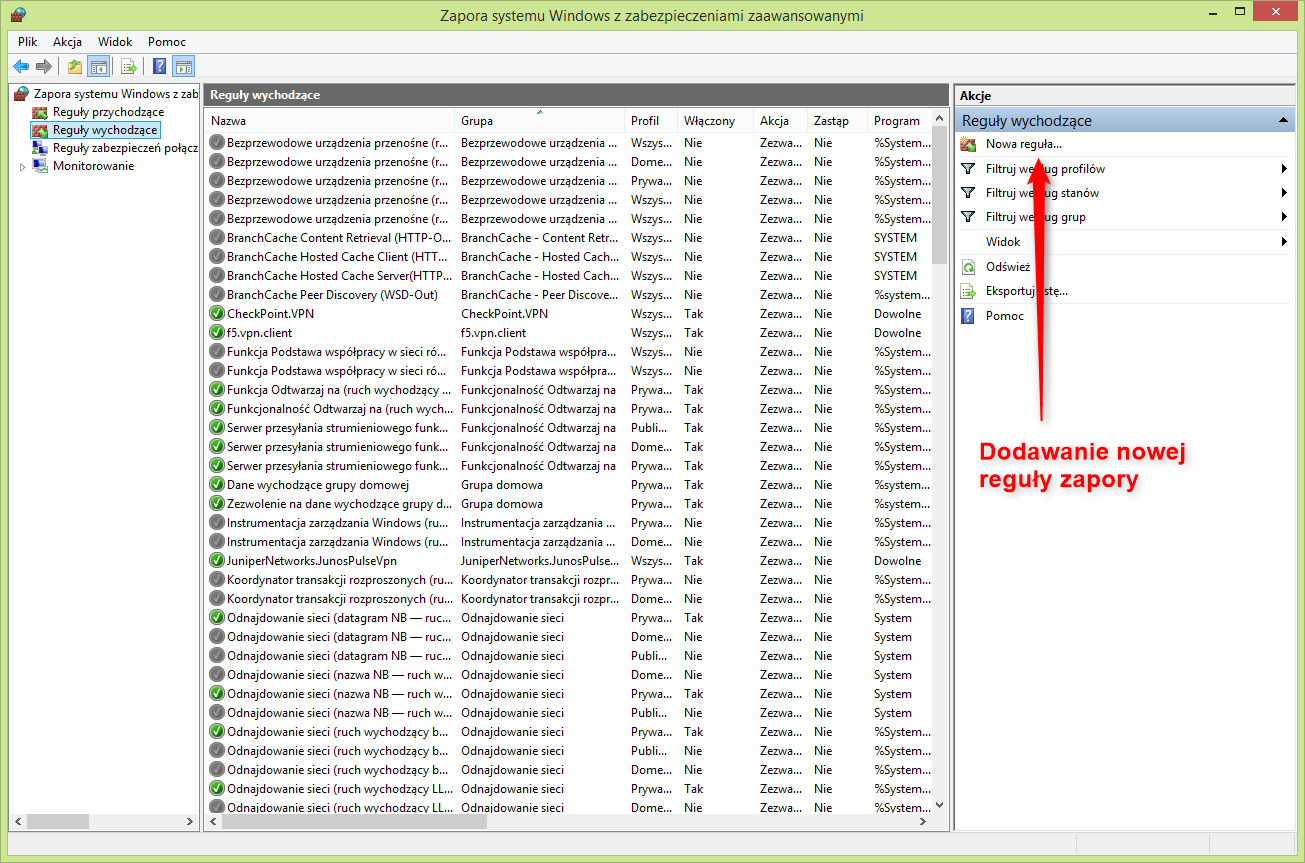
Task: Toggle the console tree toolbar icon
Action: pos(98,67)
